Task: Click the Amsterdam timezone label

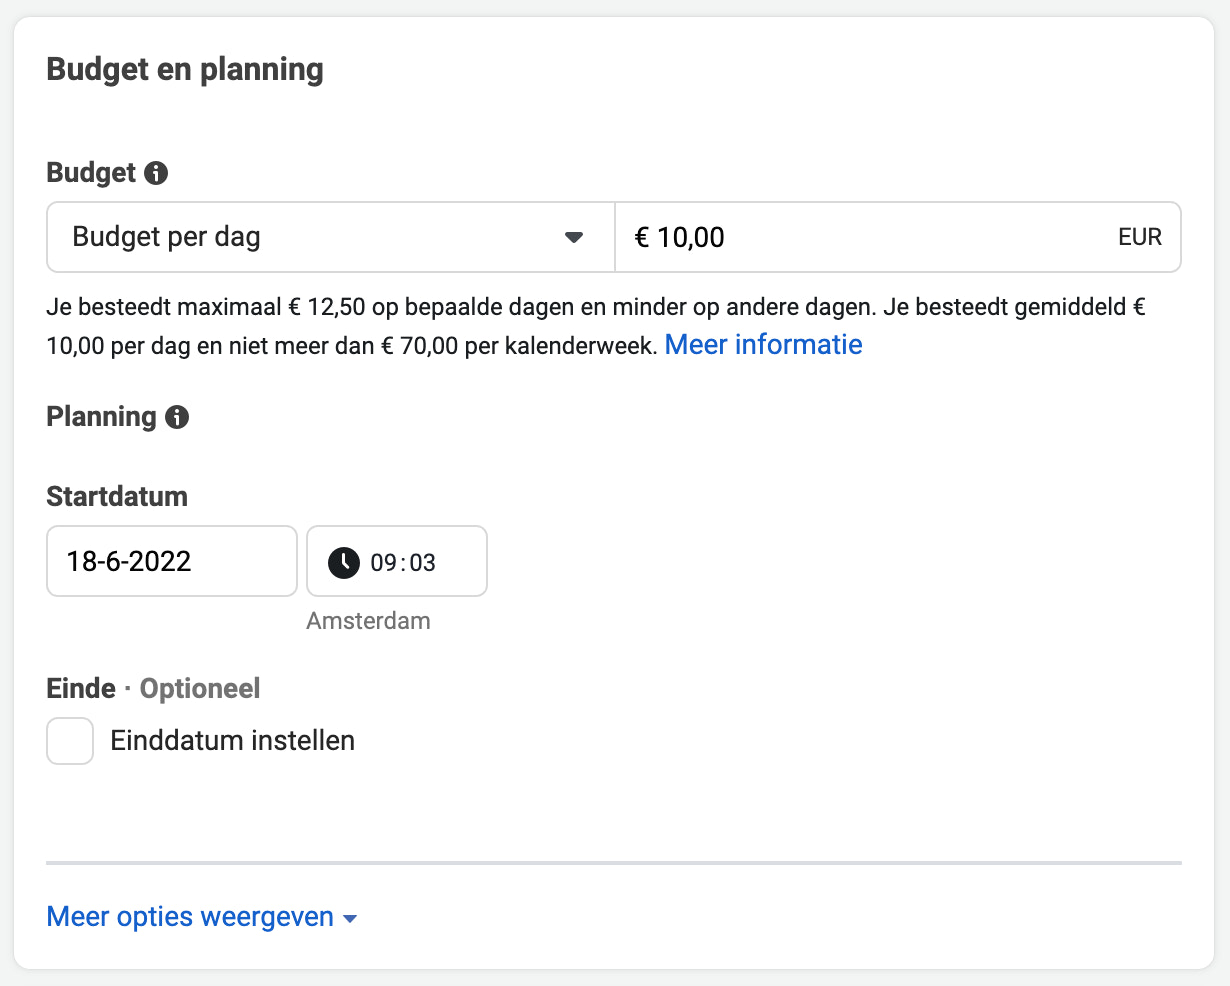Action: (368, 620)
